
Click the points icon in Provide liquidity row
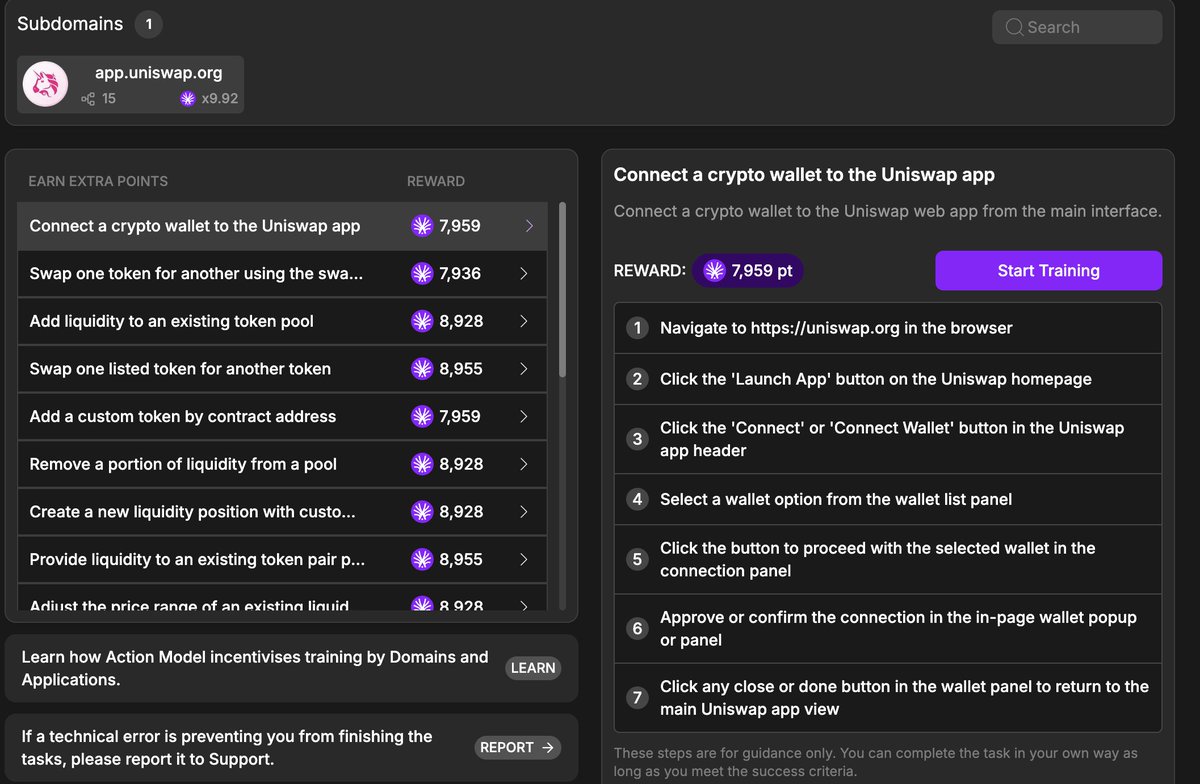(422, 559)
